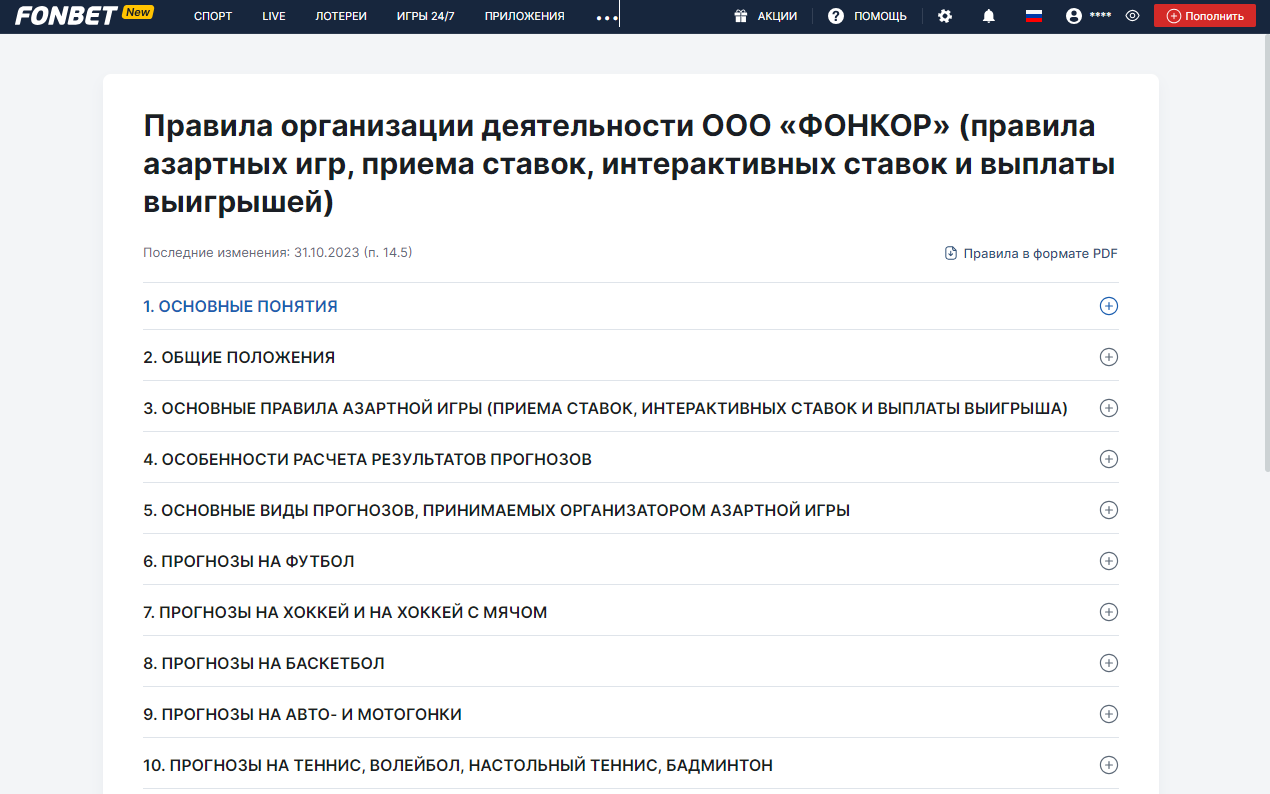The width and height of the screenshot is (1270, 794).
Task: Click the Последние изменения: 31.10.2023 text
Action: (277, 252)
